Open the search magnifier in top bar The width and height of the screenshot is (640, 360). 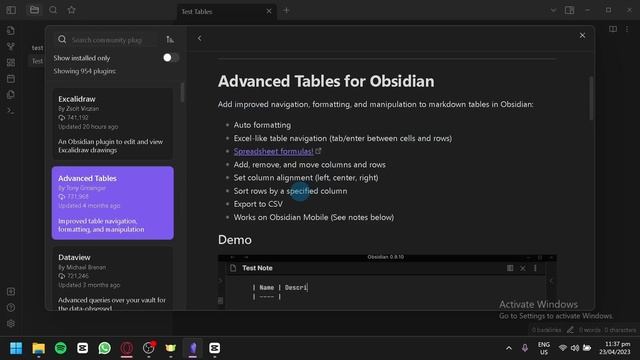click(53, 10)
